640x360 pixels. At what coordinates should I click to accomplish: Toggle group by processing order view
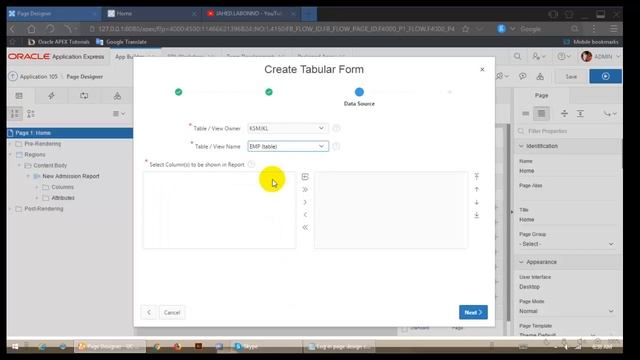click(x=15, y=113)
